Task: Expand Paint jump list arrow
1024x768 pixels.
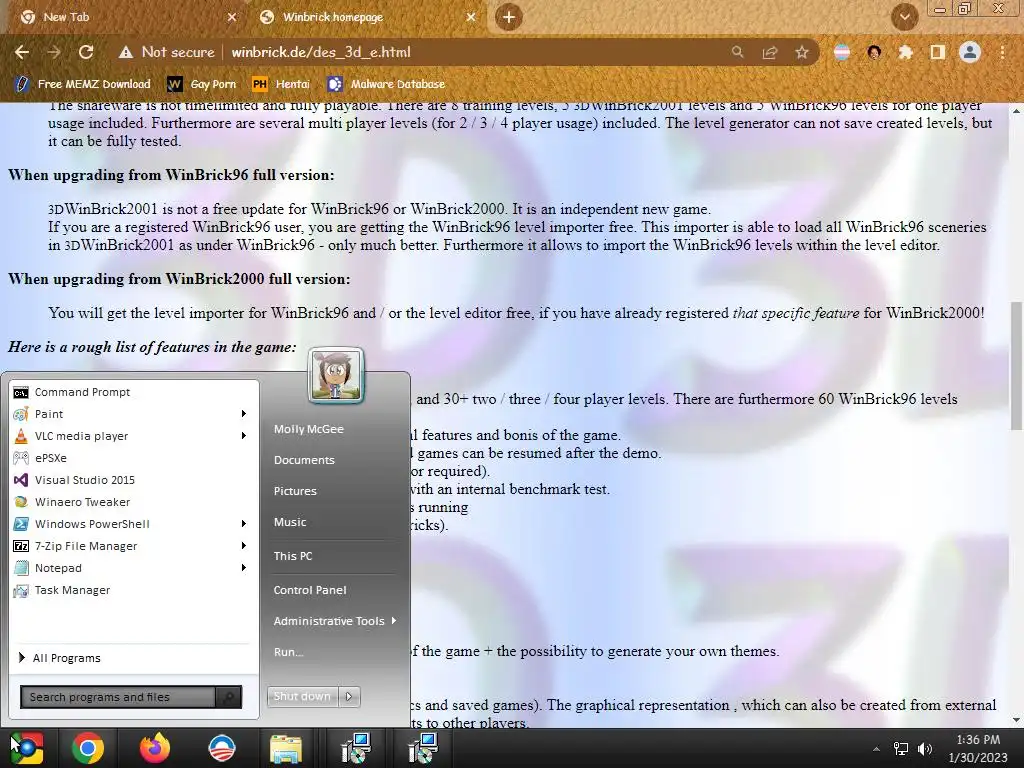Action: (x=244, y=414)
